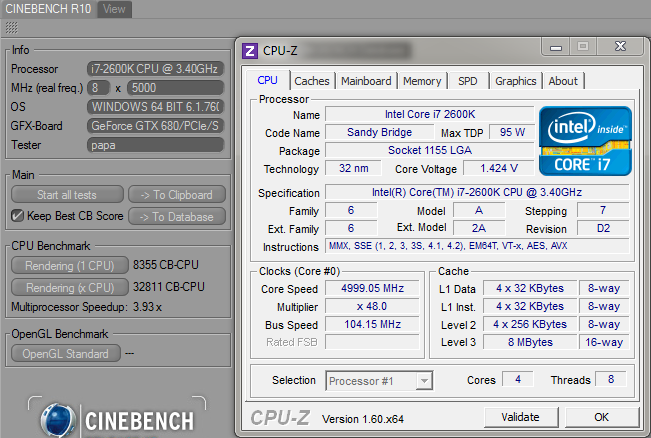This screenshot has height=438, width=651.
Task: Click OK in CPU-Z
Action: [601, 417]
